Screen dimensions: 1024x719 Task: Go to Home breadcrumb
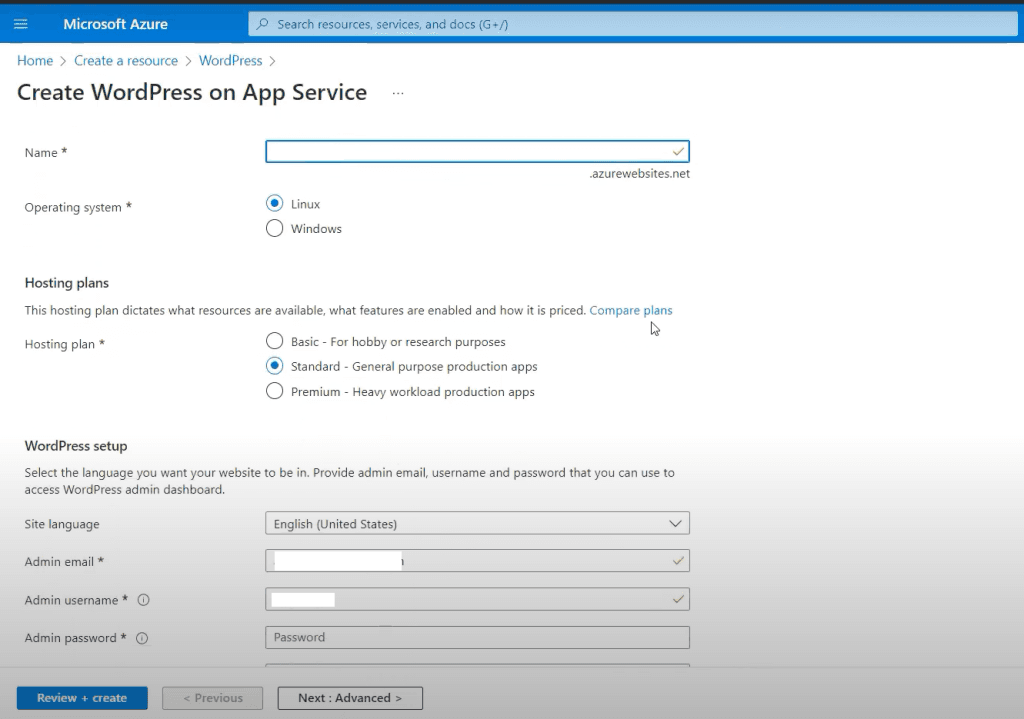click(35, 61)
